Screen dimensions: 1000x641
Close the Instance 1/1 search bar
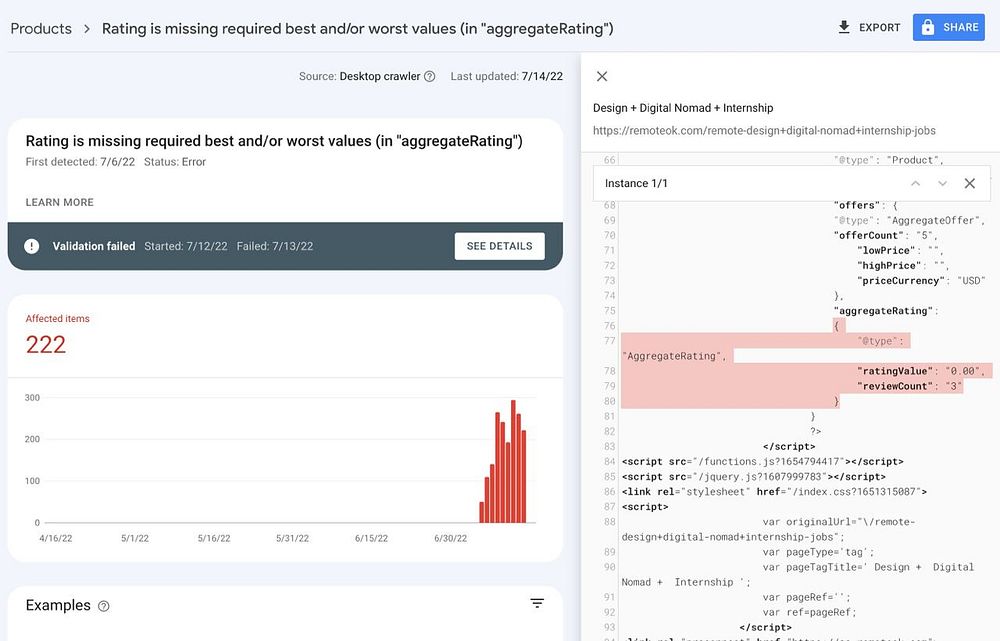point(969,184)
